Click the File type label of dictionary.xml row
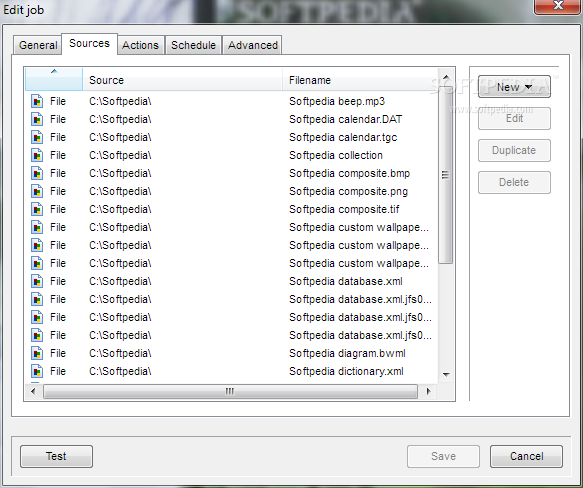 (x=58, y=371)
